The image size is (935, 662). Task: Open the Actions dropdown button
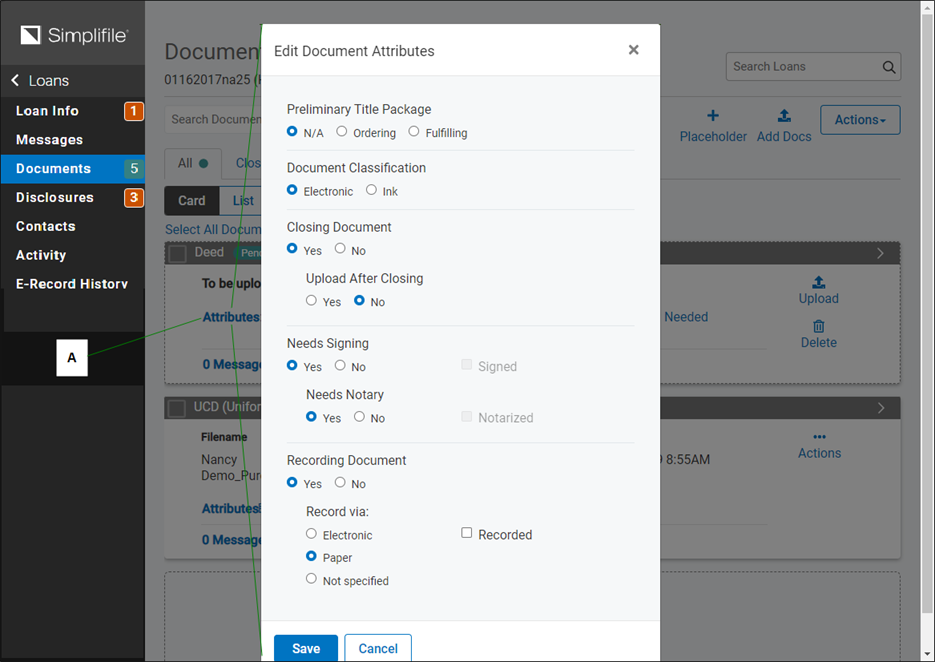860,120
